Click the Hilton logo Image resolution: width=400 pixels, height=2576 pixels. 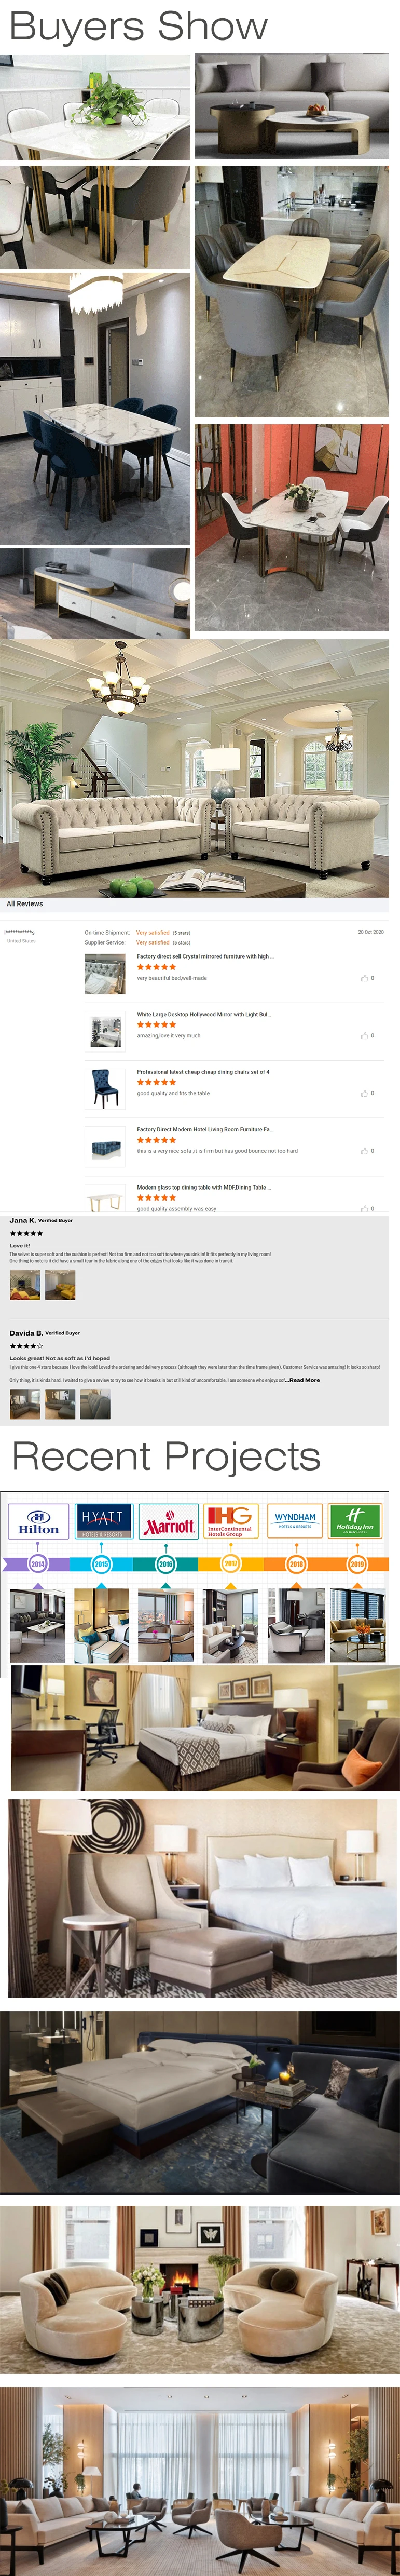pyautogui.click(x=38, y=1522)
